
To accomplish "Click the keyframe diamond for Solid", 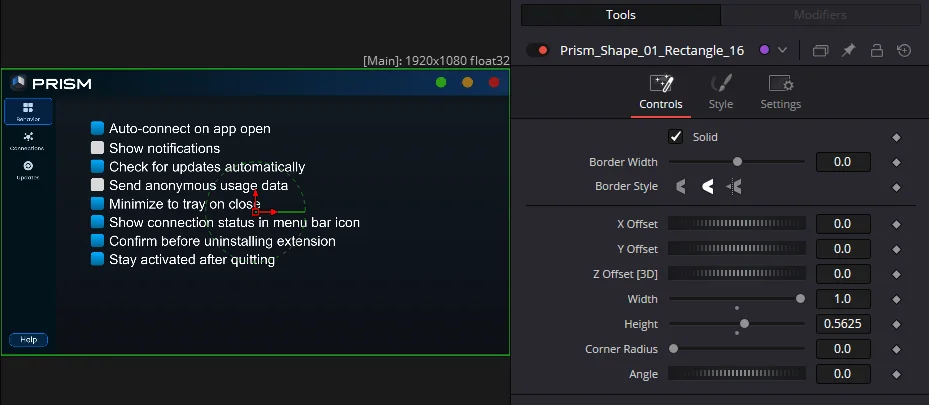I will (x=896, y=137).
